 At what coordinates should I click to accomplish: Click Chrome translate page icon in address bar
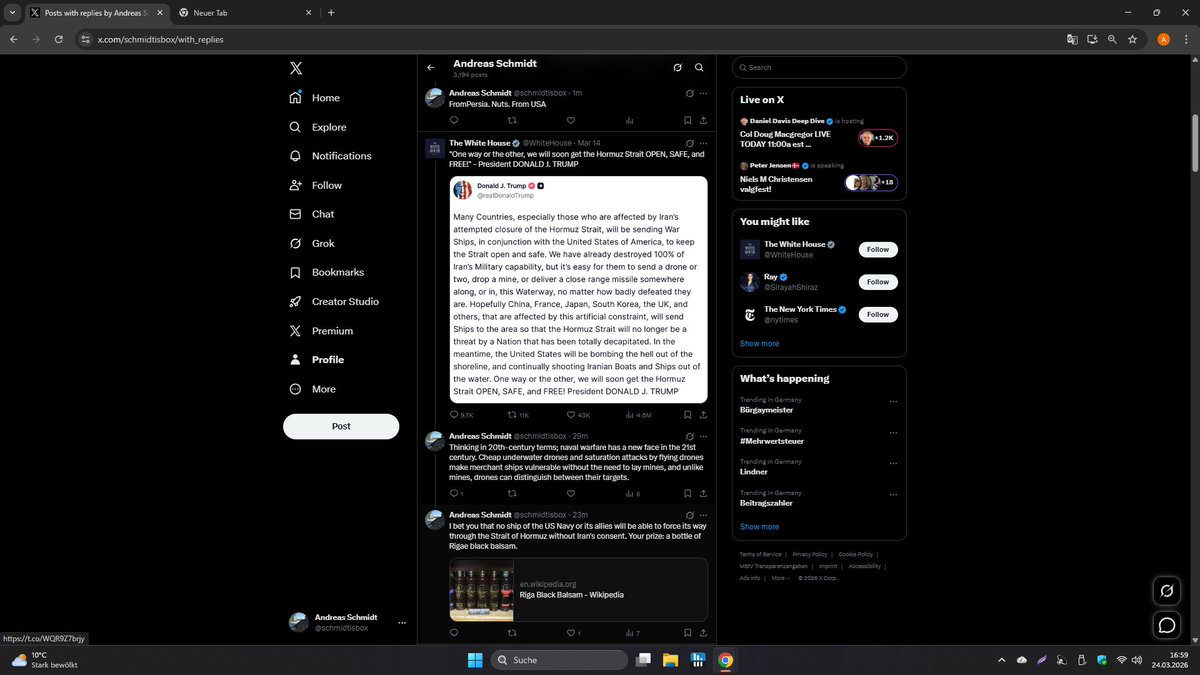[1072, 39]
